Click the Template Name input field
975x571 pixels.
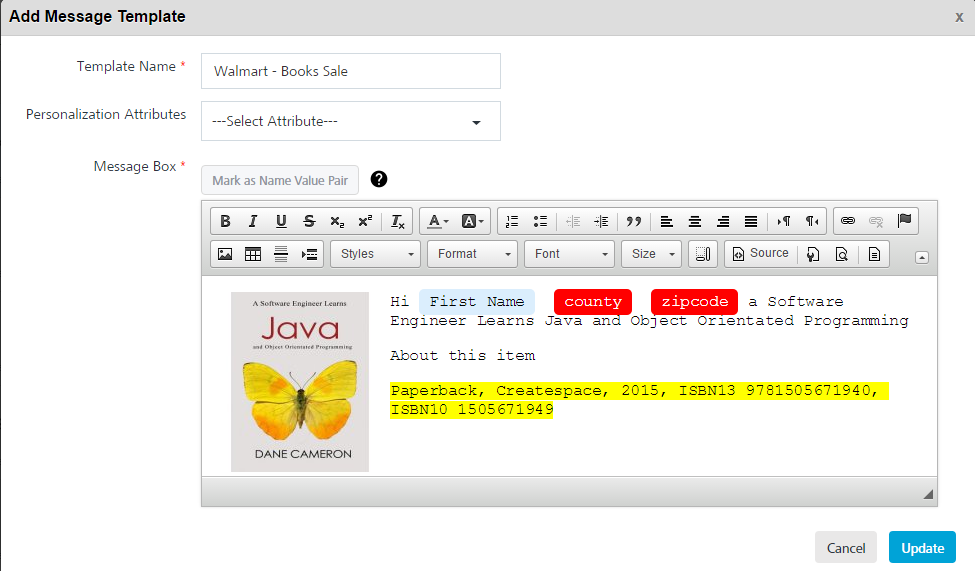point(350,71)
